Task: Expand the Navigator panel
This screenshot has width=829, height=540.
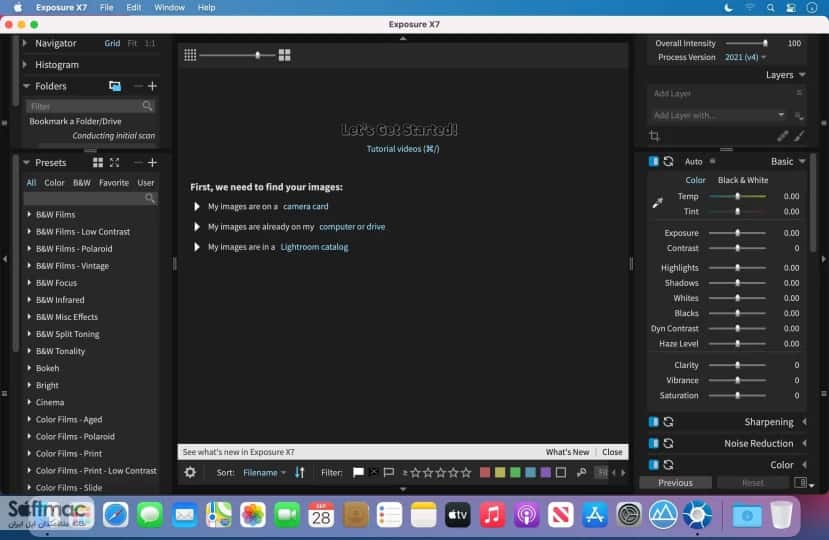Action: point(25,43)
